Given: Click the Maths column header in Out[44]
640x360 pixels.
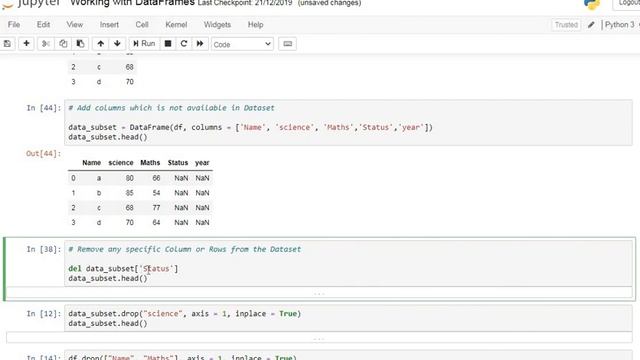Looking at the screenshot, I should click(150, 162).
